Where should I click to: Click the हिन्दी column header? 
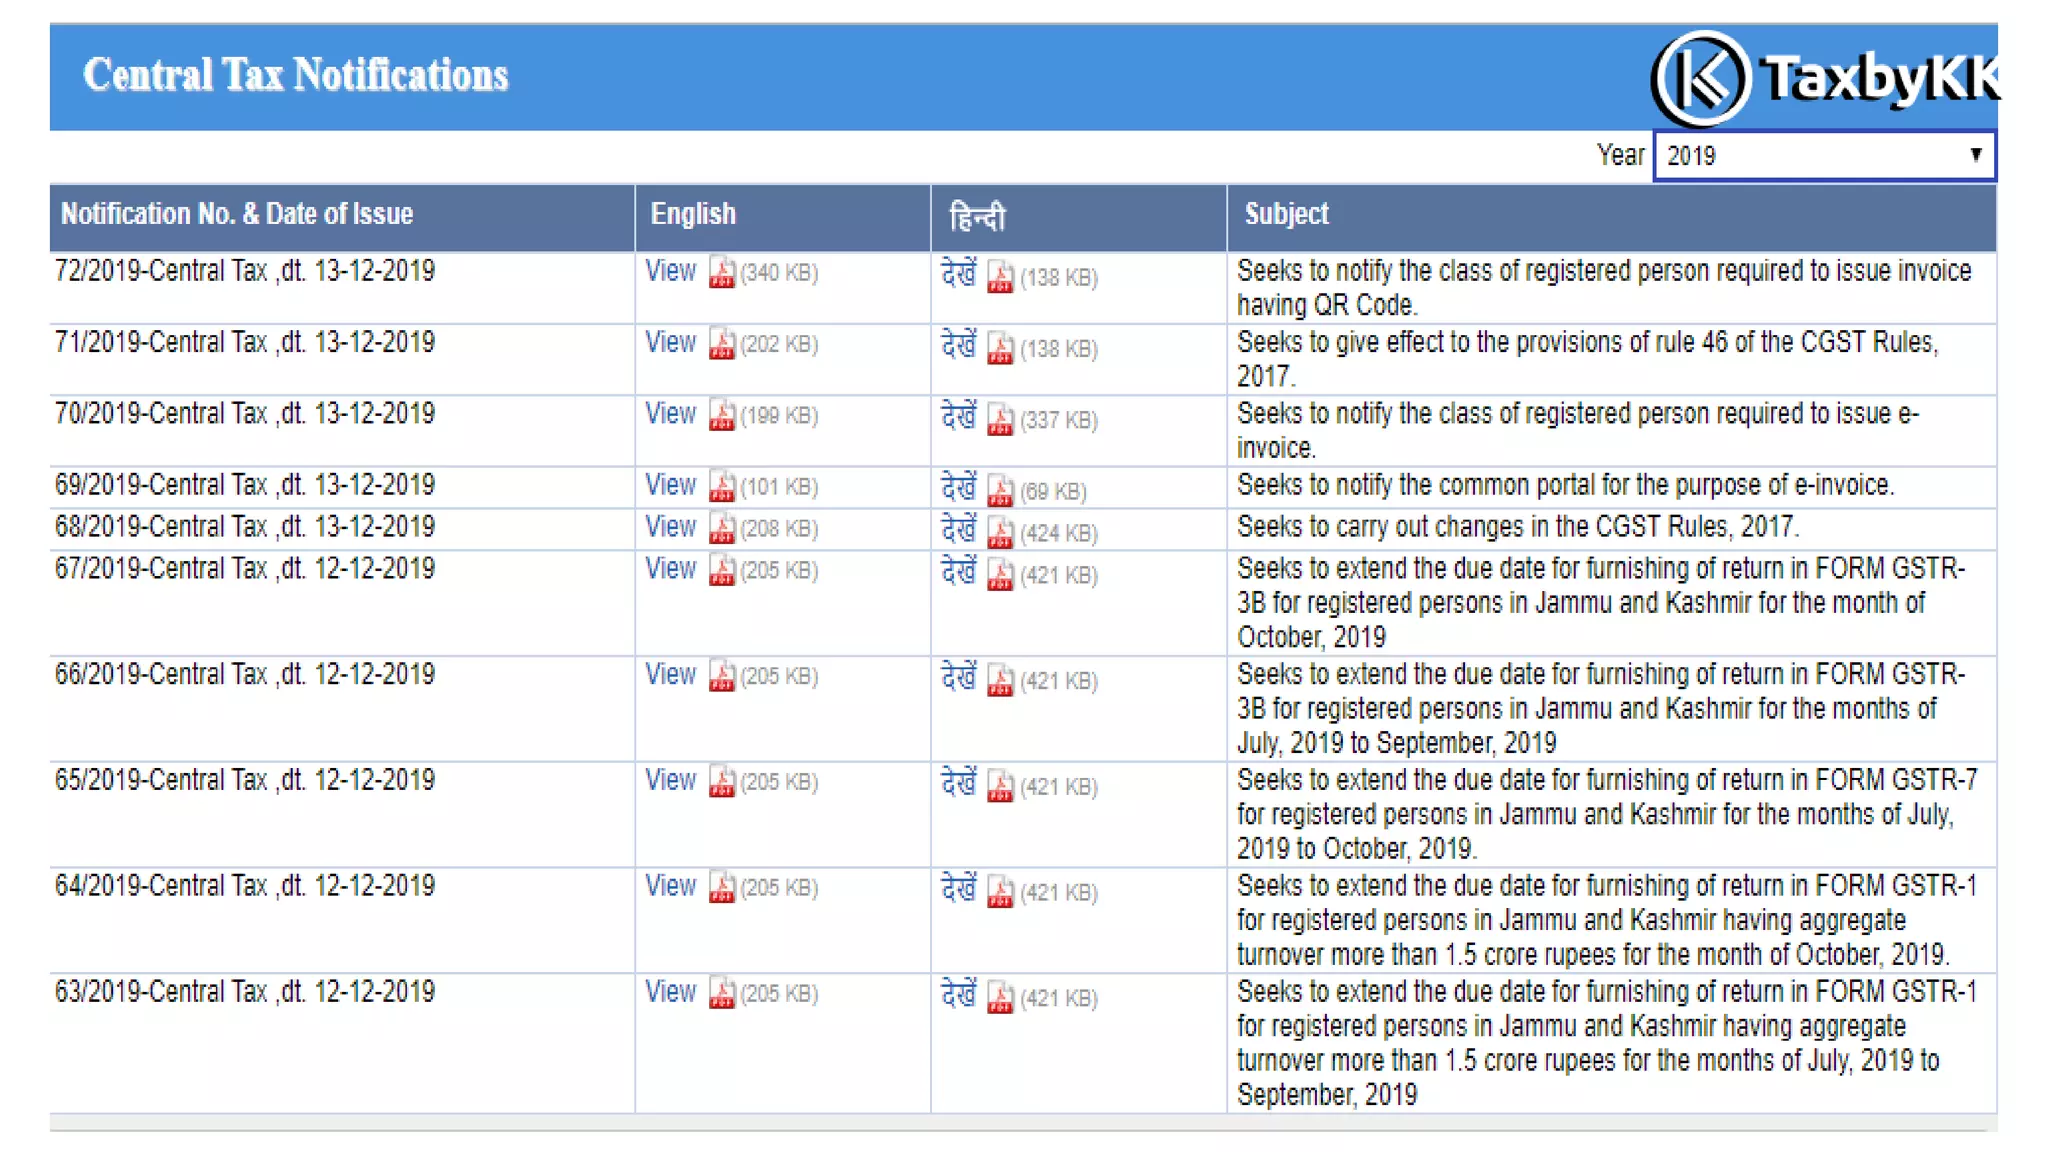(x=977, y=216)
